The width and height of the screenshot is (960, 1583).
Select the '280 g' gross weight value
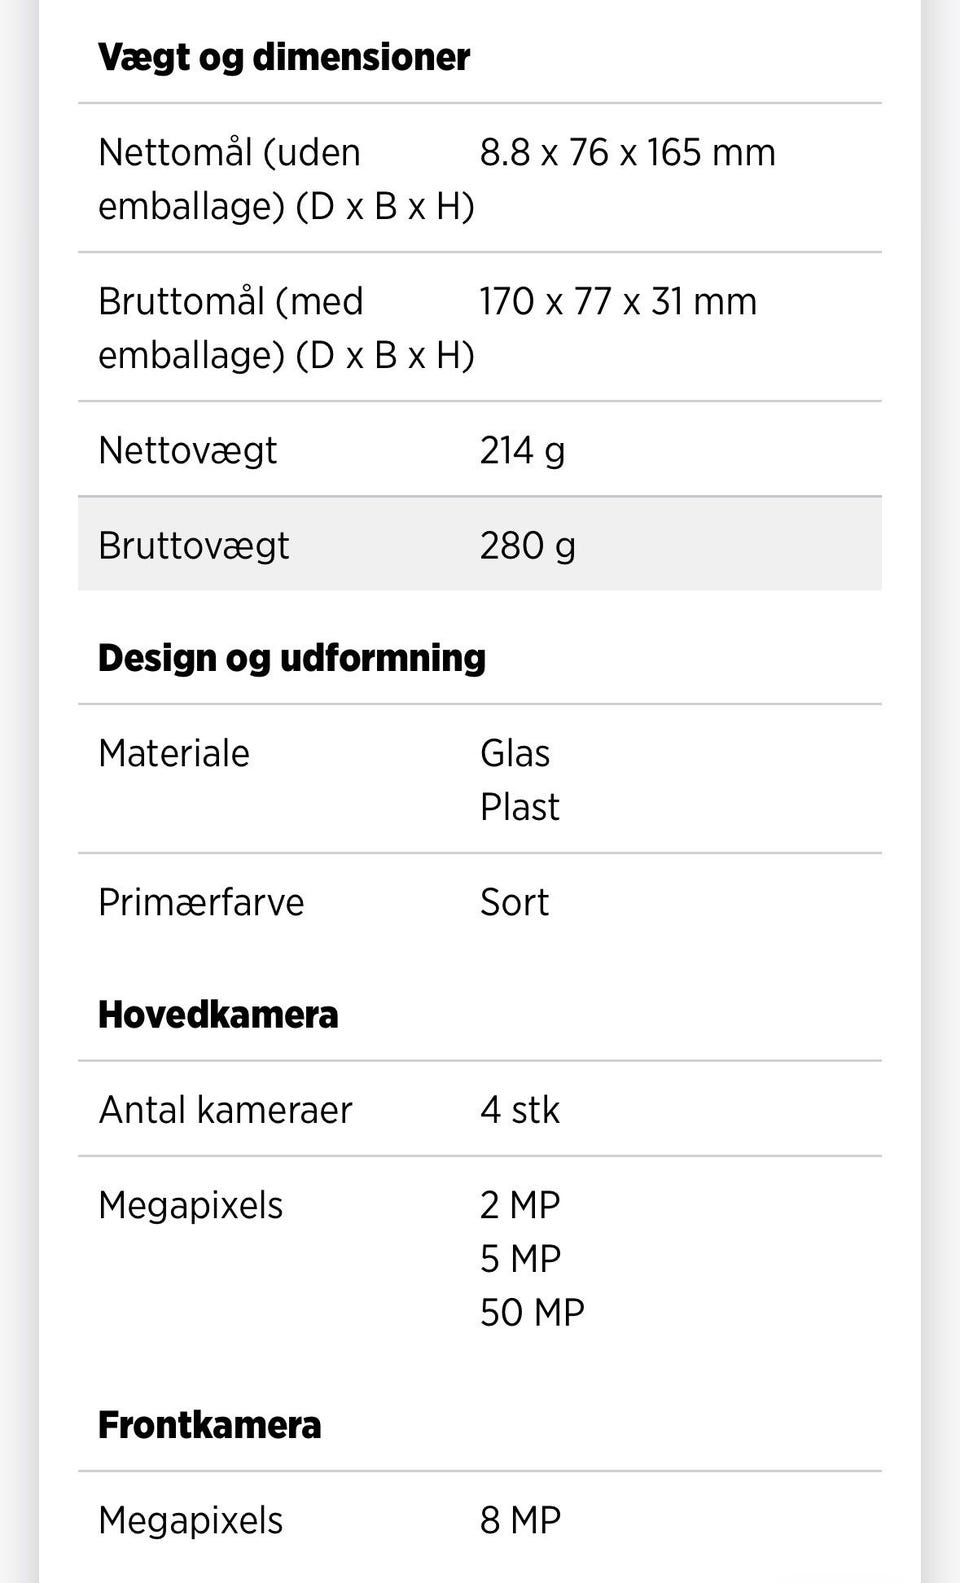pyautogui.click(x=527, y=546)
